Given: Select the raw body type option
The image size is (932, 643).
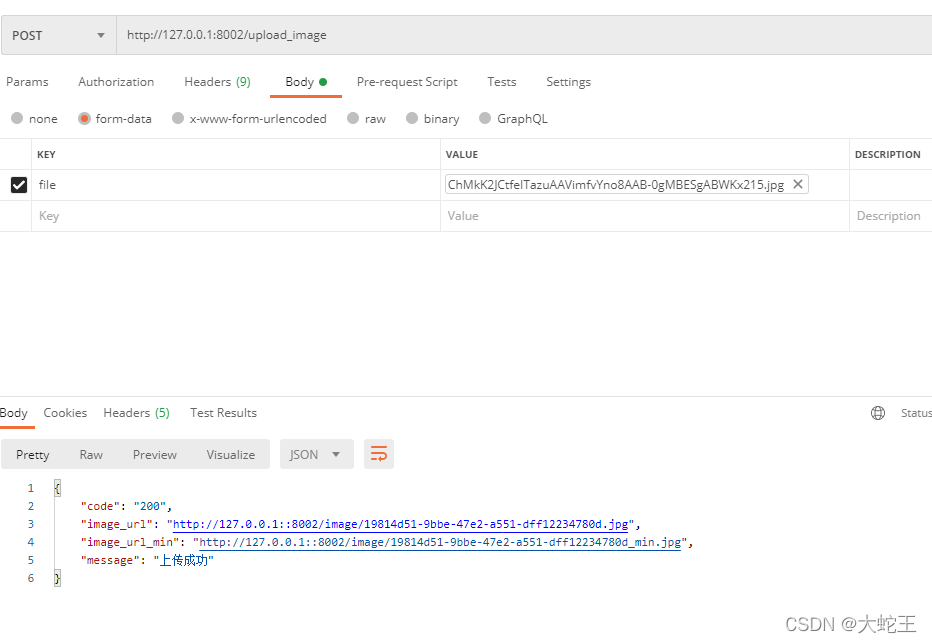Looking at the screenshot, I should click(353, 118).
